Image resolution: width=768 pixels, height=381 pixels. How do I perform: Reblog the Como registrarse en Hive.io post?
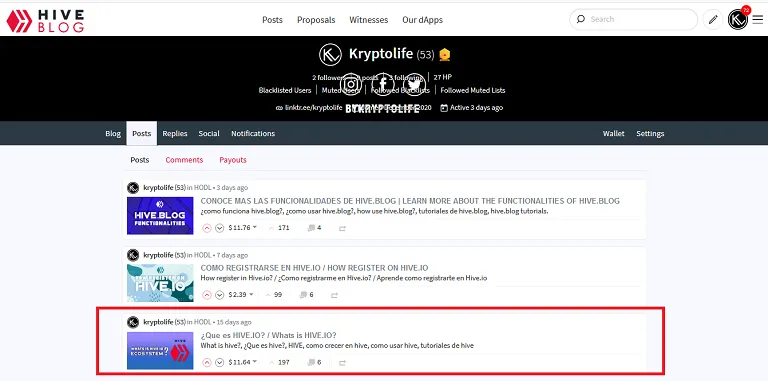coord(334,295)
